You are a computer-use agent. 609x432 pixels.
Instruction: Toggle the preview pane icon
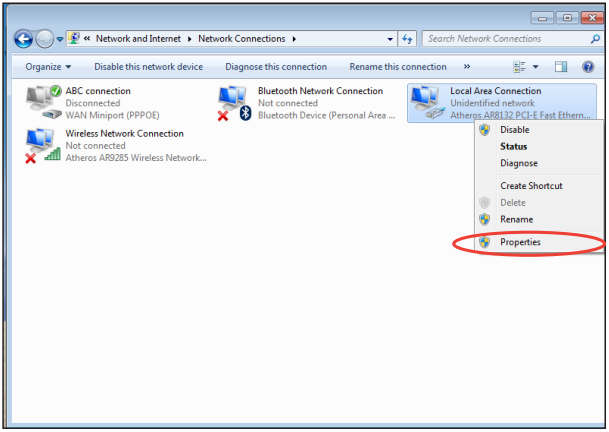pyautogui.click(x=561, y=67)
